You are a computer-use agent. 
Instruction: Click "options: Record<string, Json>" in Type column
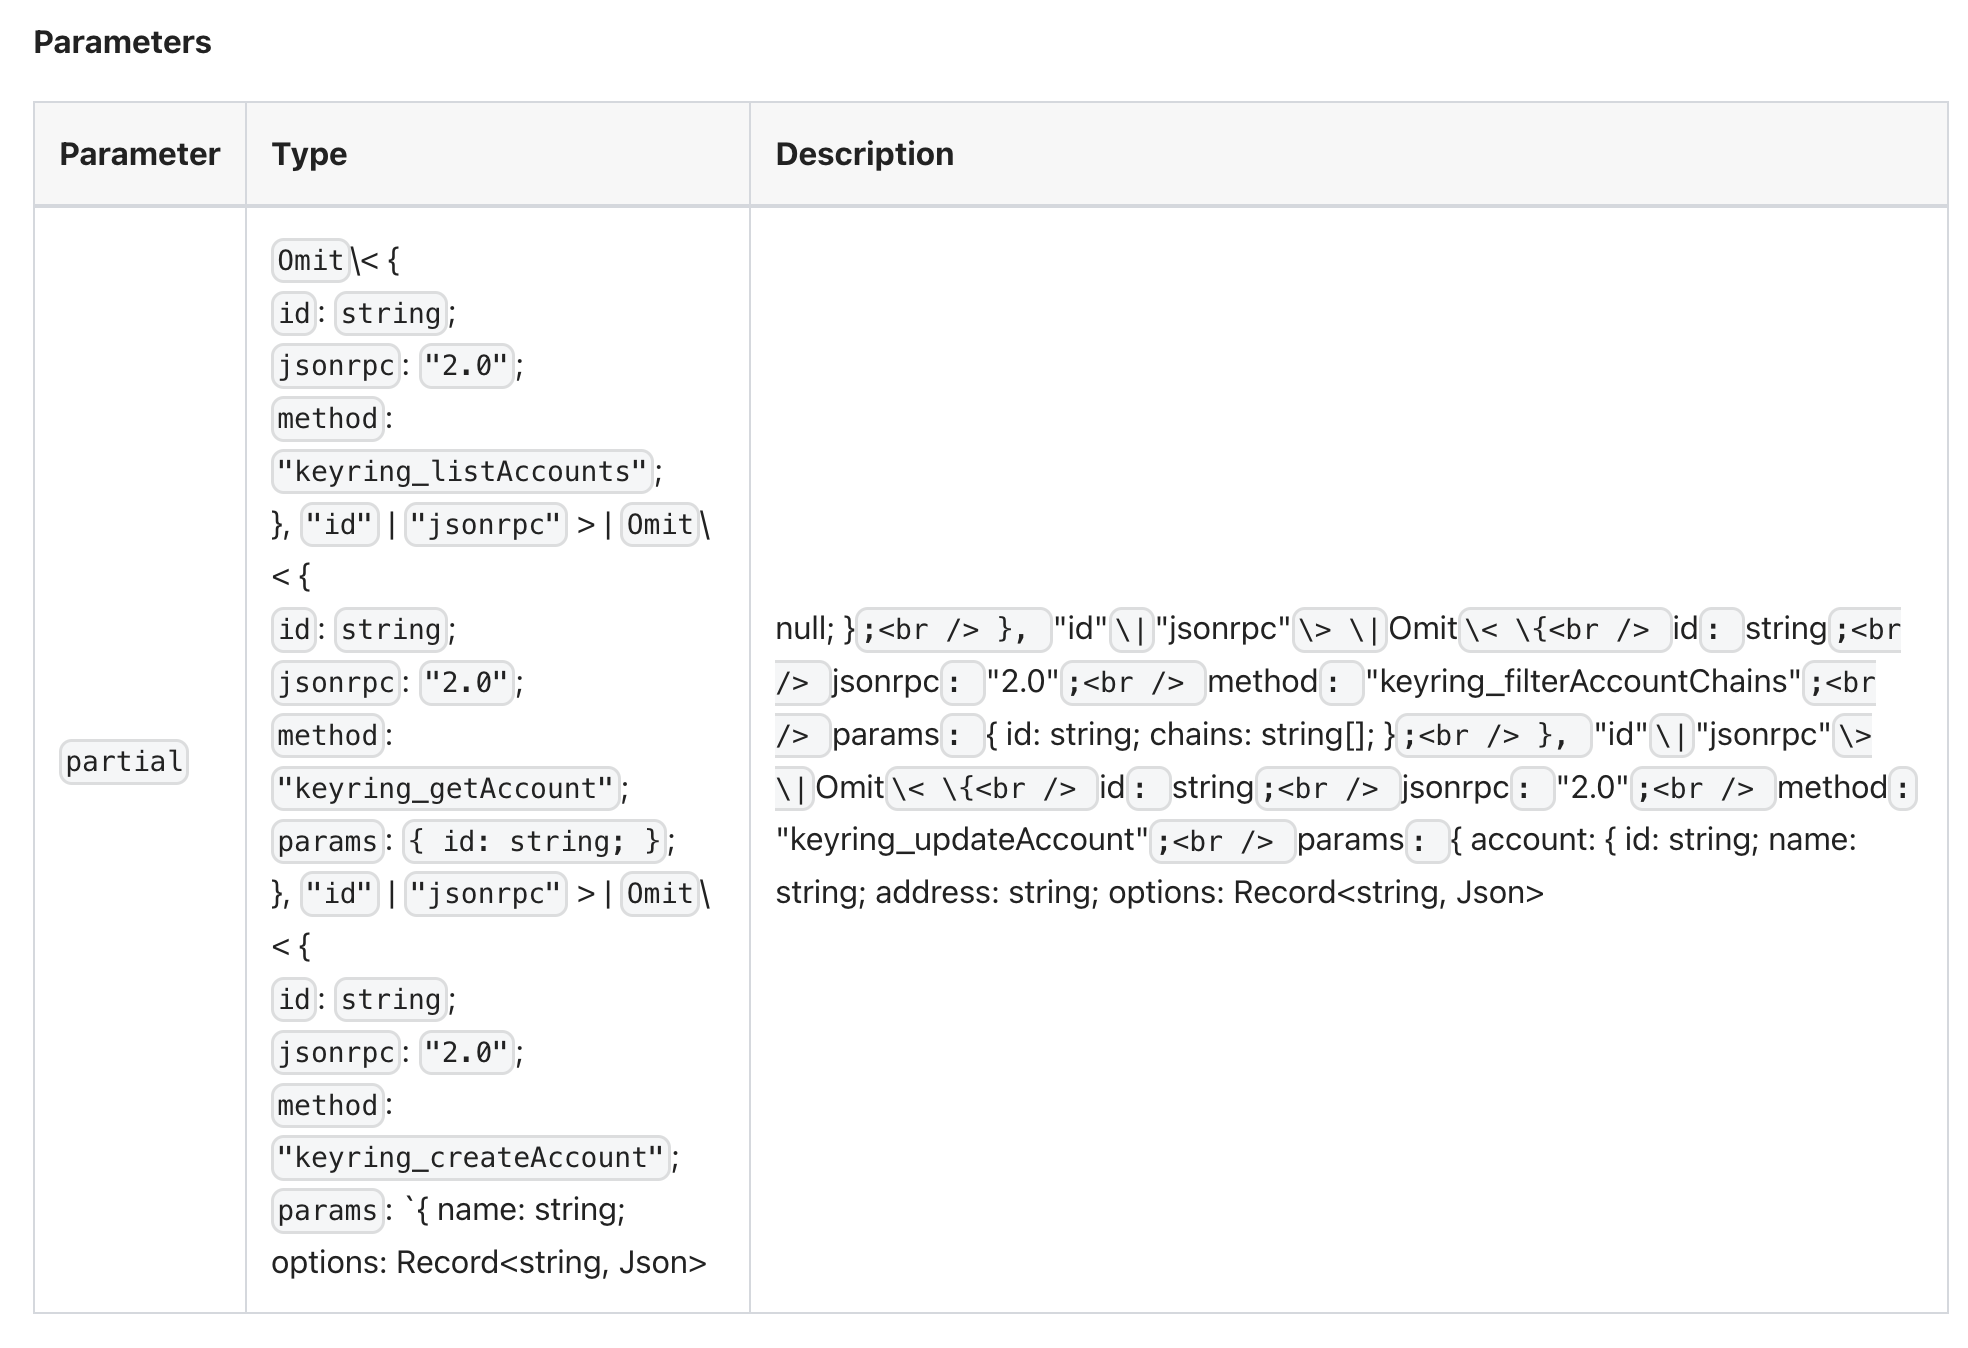(489, 1262)
